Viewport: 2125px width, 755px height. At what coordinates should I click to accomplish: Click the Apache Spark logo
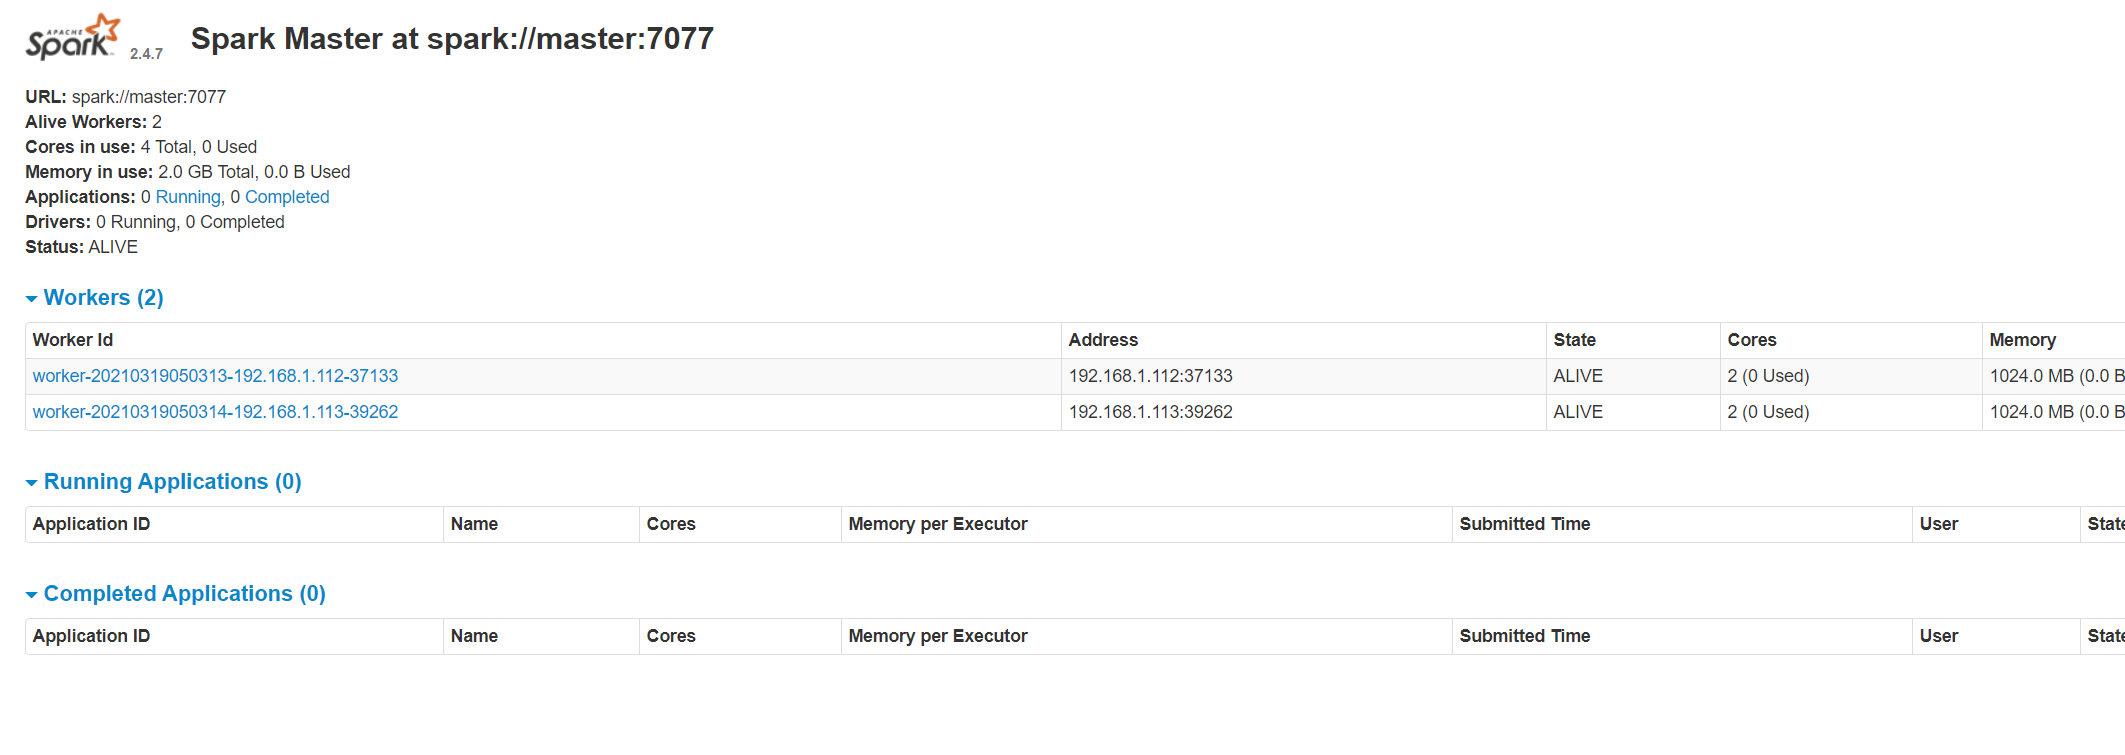coord(68,32)
